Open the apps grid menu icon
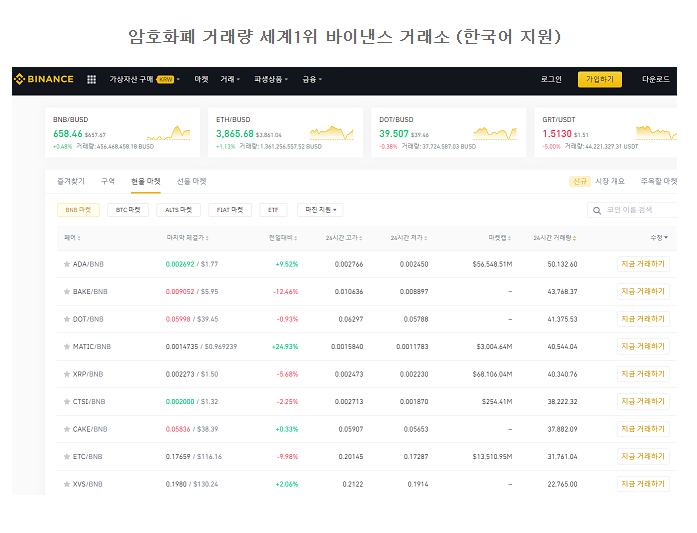 (91, 80)
